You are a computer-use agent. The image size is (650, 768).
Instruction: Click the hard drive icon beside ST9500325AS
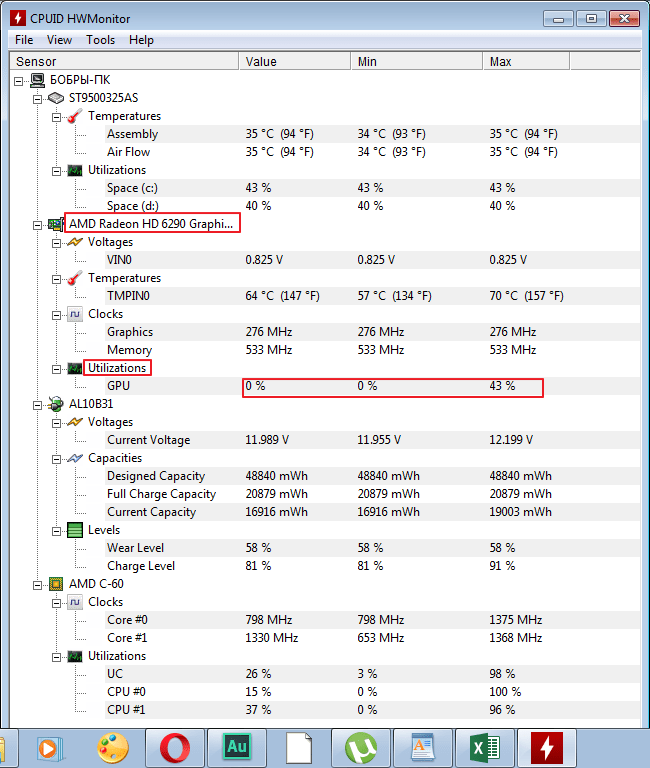click(56, 98)
